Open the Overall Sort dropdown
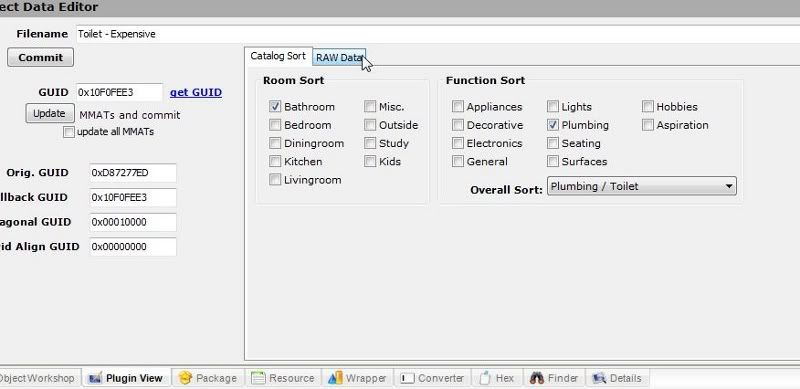 [641, 186]
